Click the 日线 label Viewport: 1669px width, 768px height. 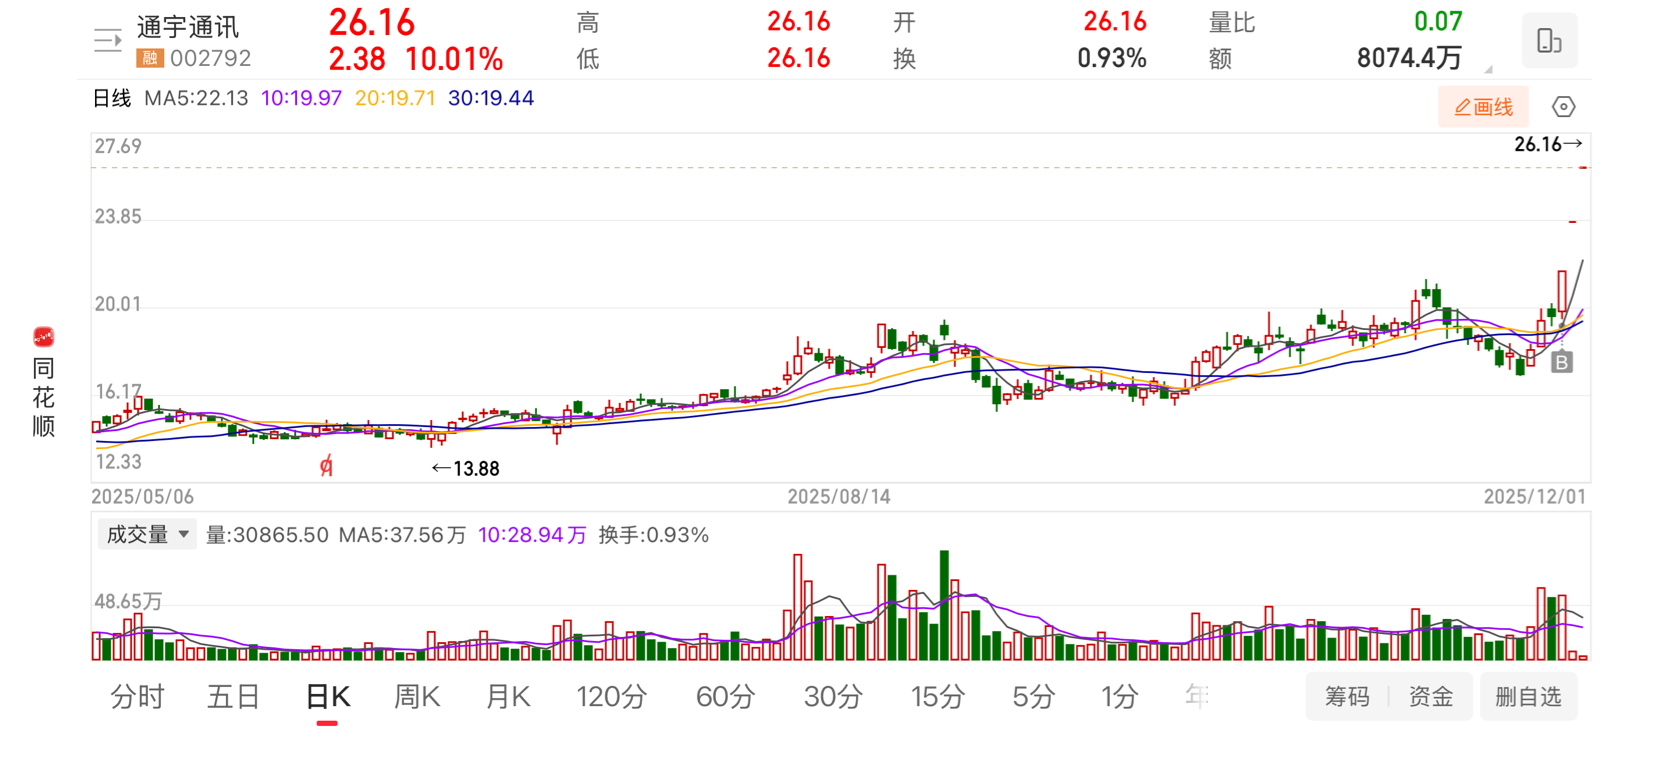click(112, 98)
